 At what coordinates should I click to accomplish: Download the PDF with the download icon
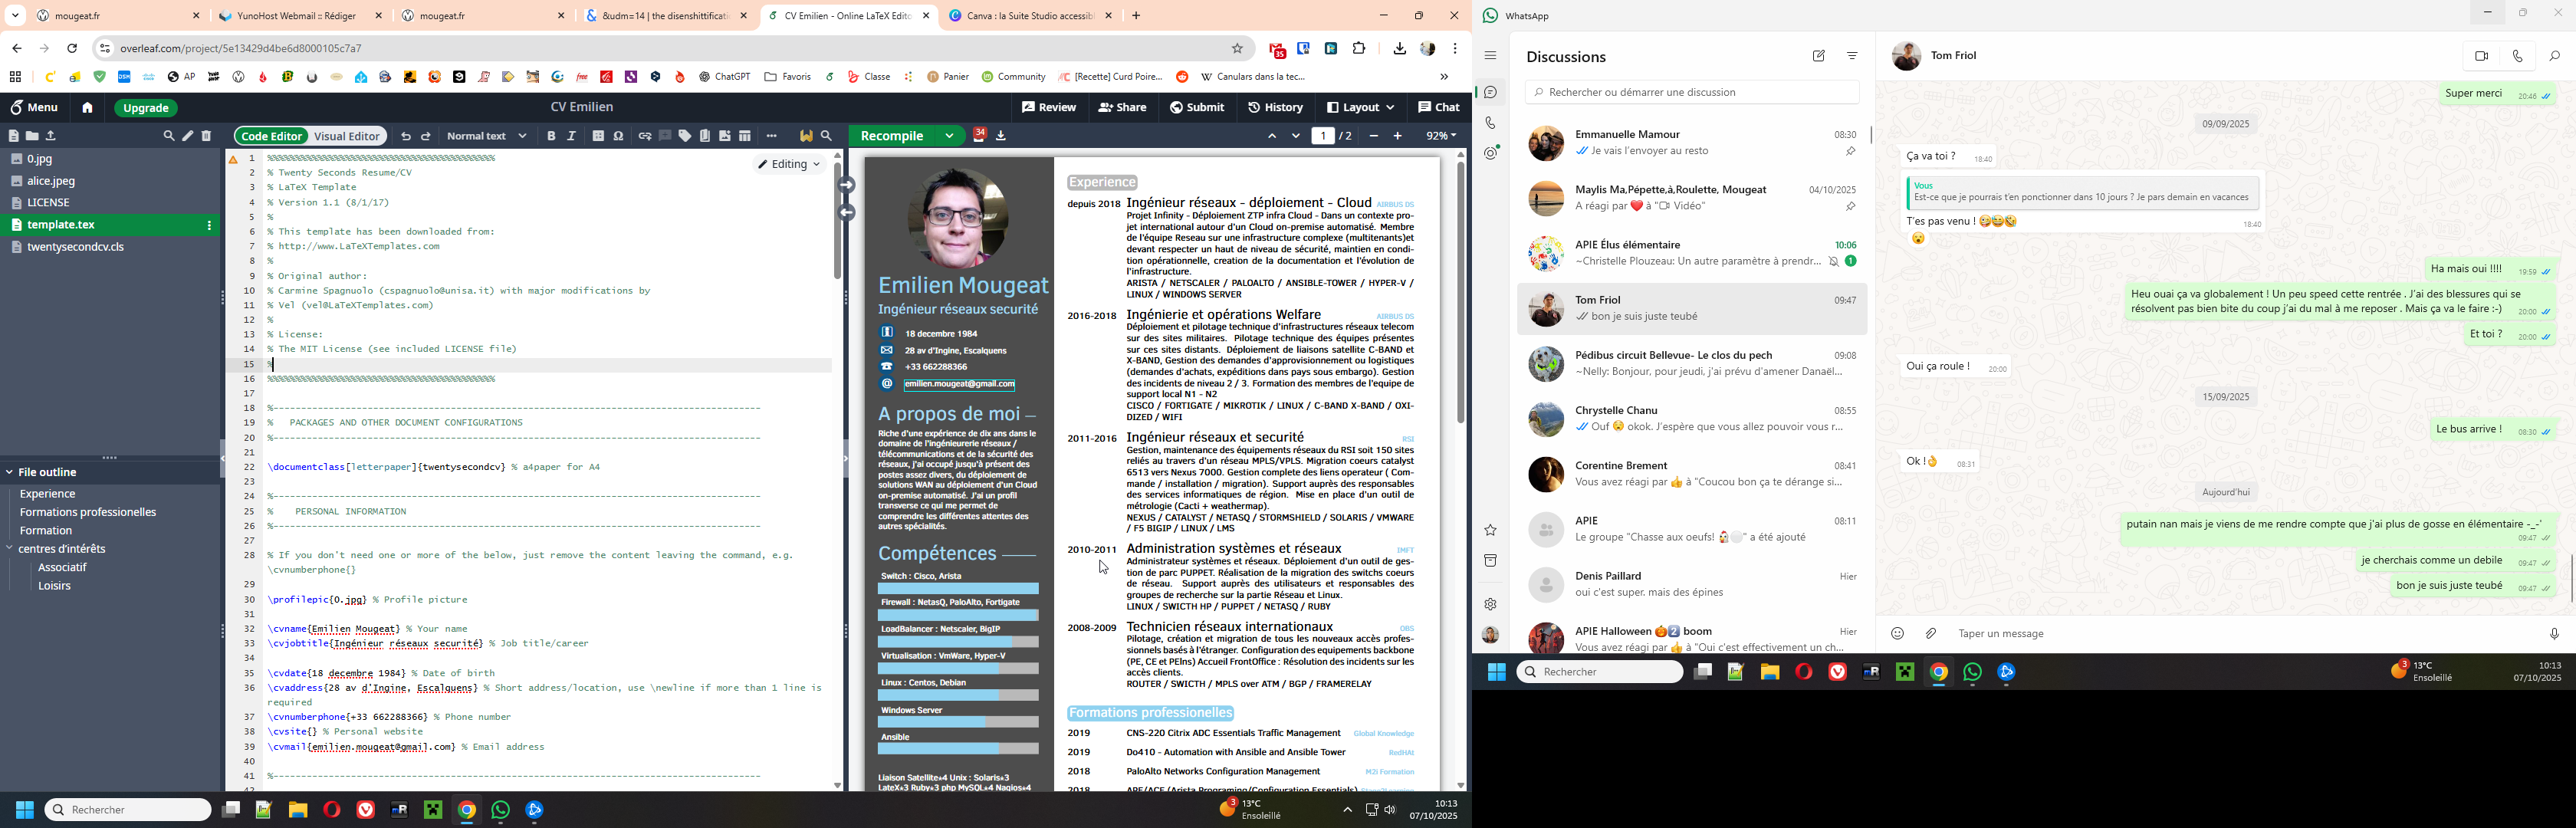click(x=1001, y=136)
